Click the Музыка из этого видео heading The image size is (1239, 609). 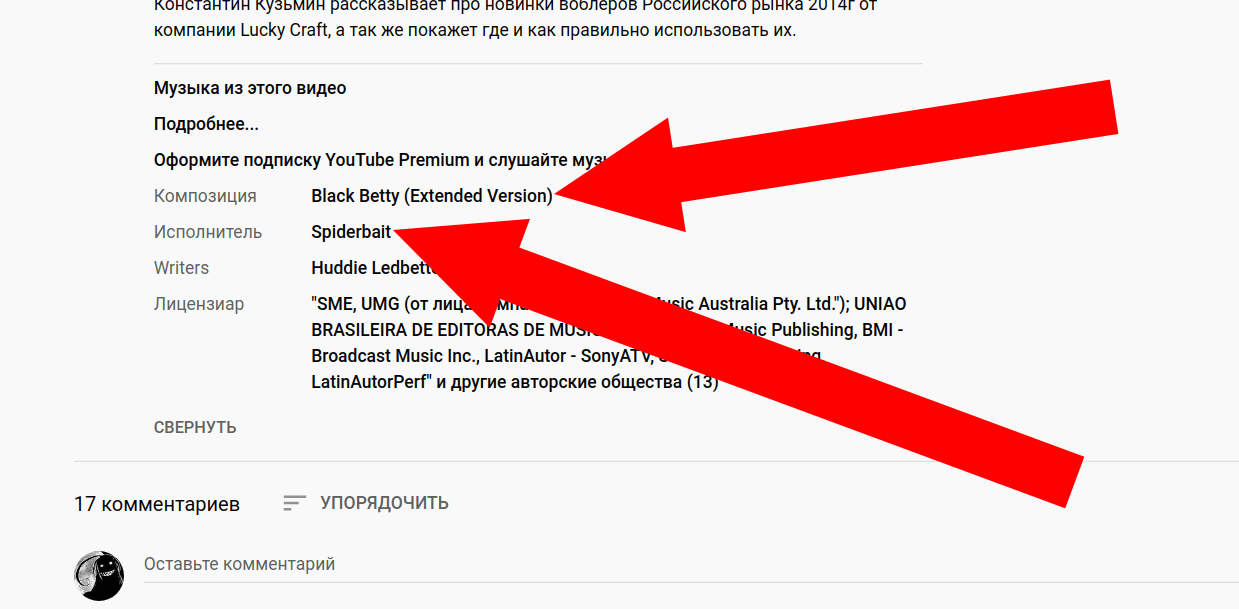(x=250, y=88)
